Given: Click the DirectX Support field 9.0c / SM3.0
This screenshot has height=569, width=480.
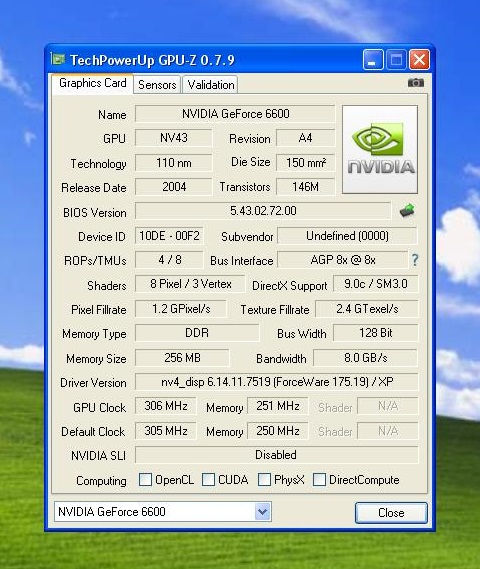Looking at the screenshot, I should (x=376, y=284).
